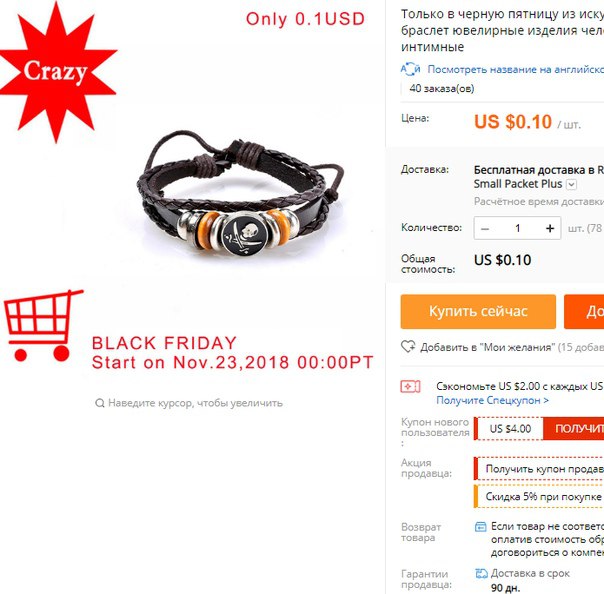Click the translate icon beside the English title link

(410, 69)
